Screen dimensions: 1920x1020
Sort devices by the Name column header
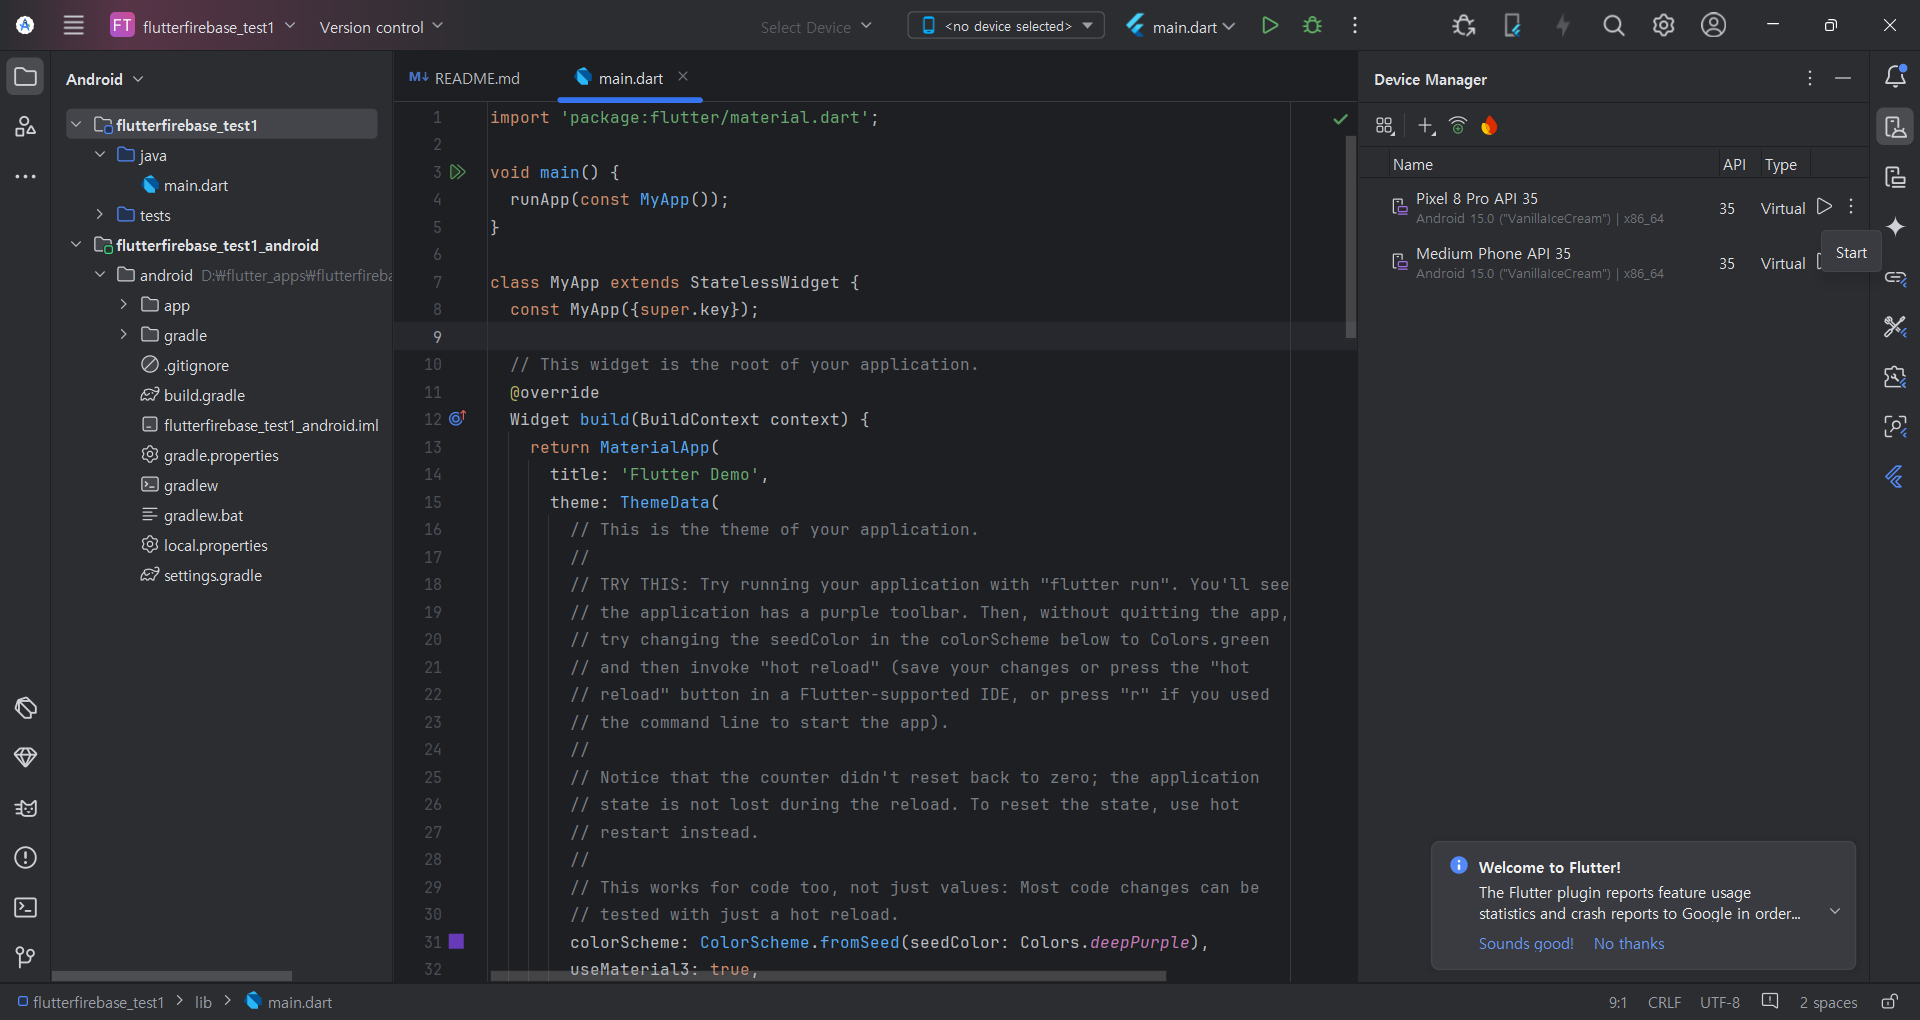tap(1413, 164)
